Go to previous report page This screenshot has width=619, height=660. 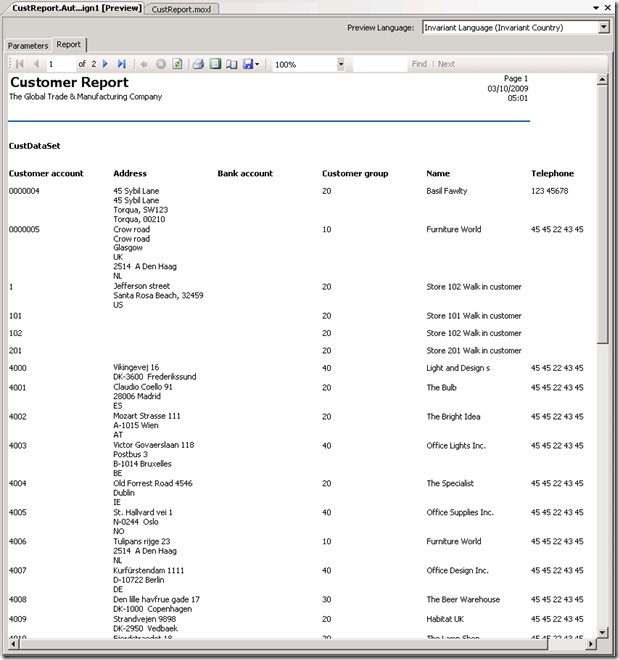click(x=36, y=64)
